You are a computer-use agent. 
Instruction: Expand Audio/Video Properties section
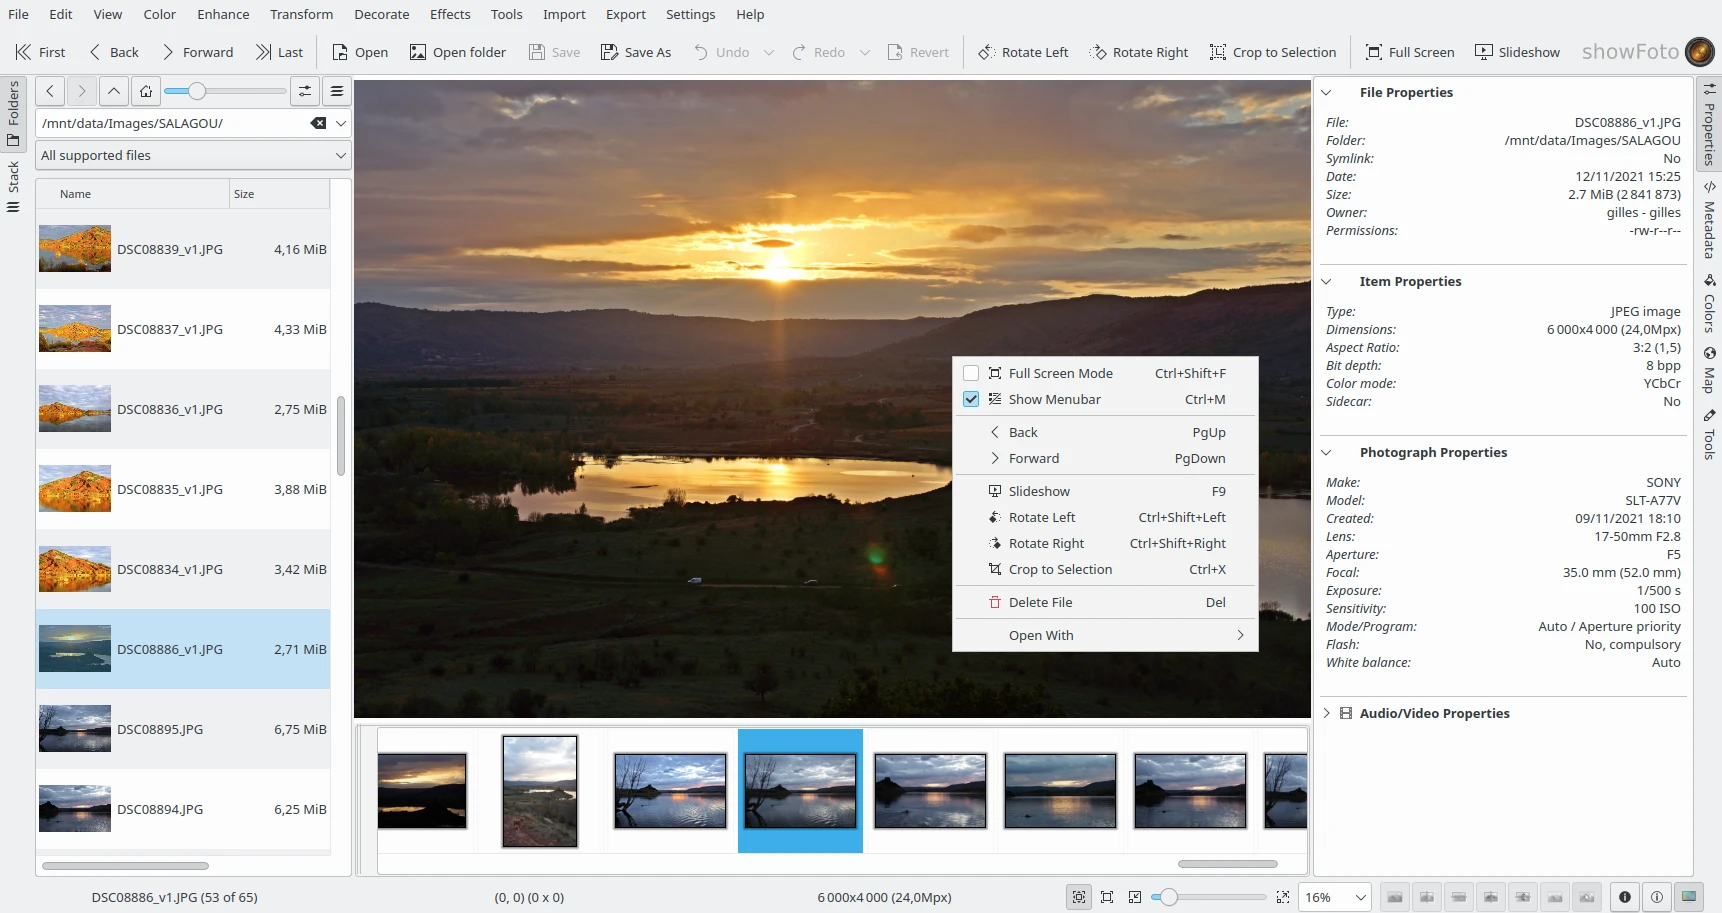1326,713
